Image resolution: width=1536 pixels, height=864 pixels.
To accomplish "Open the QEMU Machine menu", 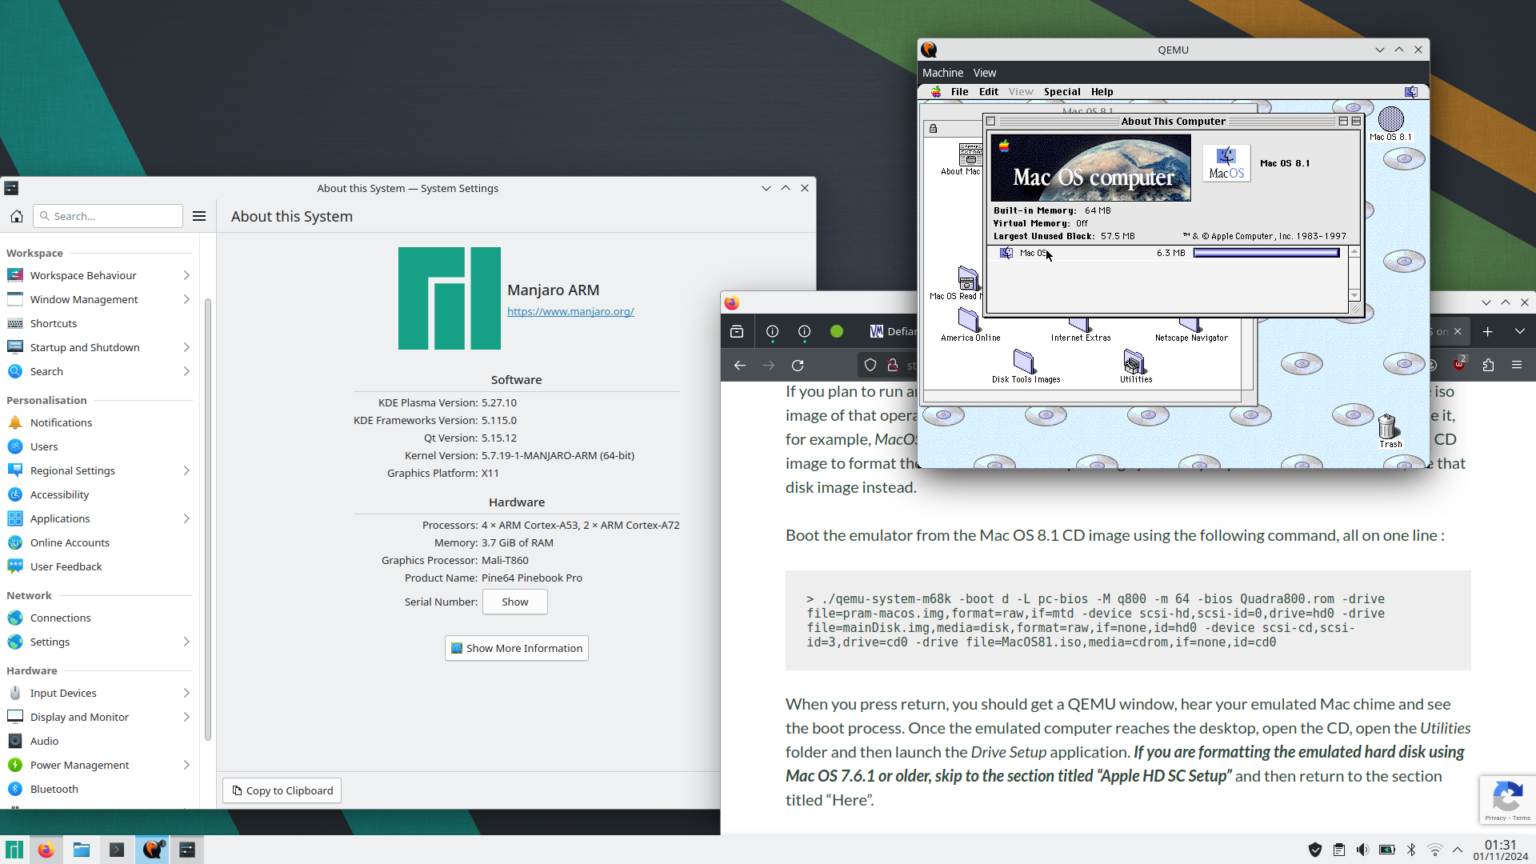I will [x=942, y=72].
